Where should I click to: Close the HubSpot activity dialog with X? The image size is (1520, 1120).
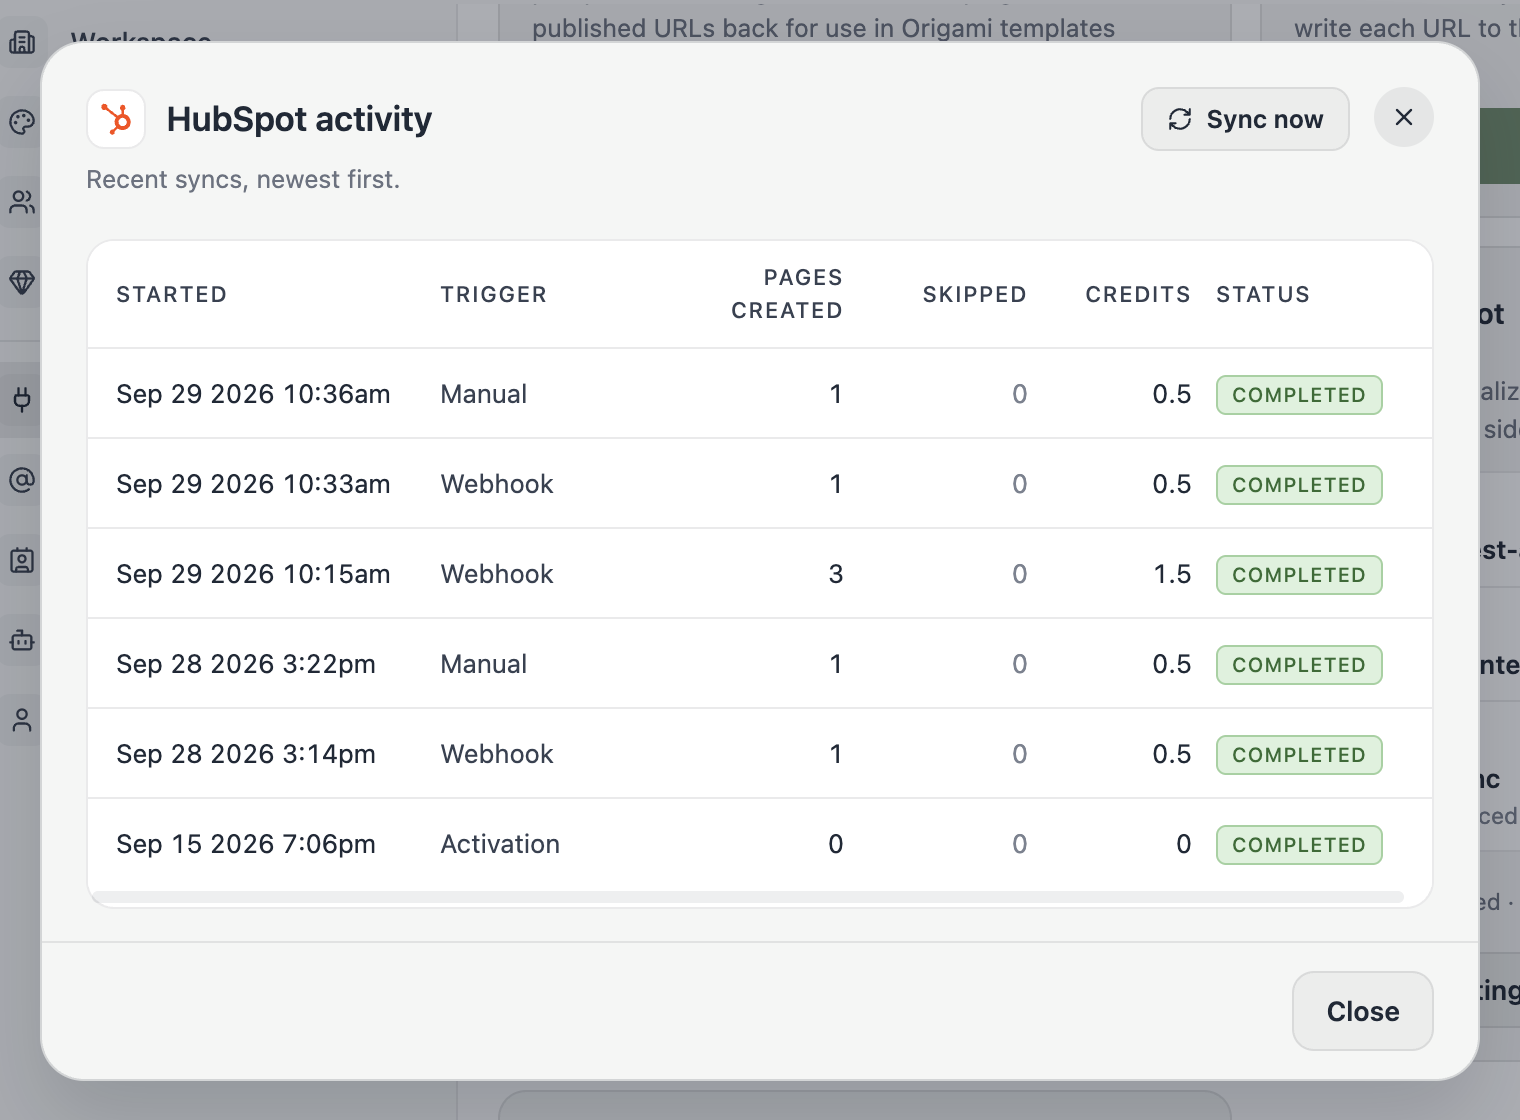[x=1404, y=117]
